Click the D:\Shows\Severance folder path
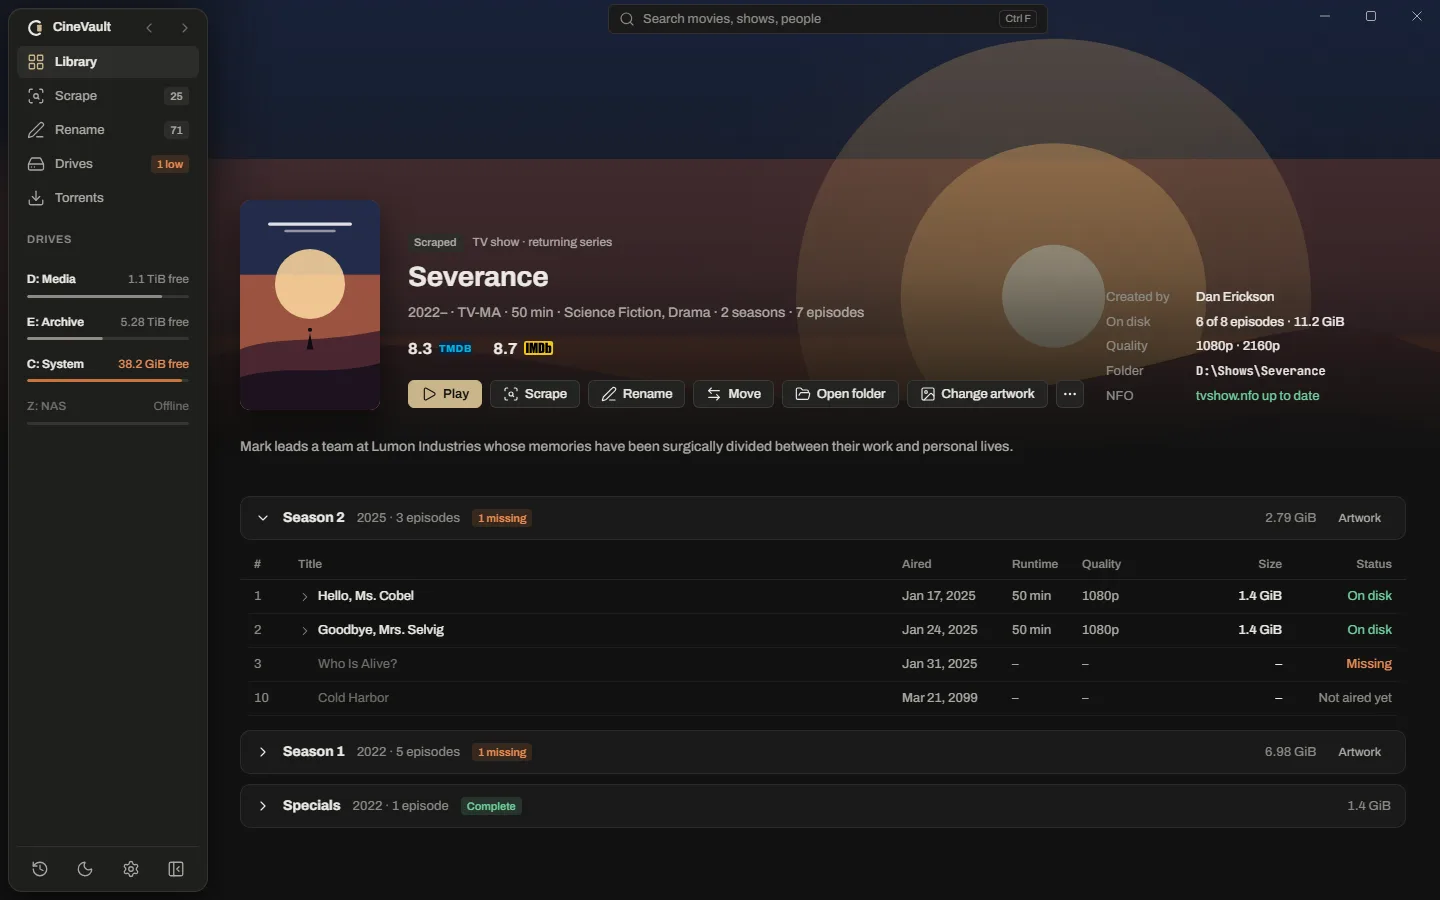The height and width of the screenshot is (900, 1440). (x=1260, y=371)
